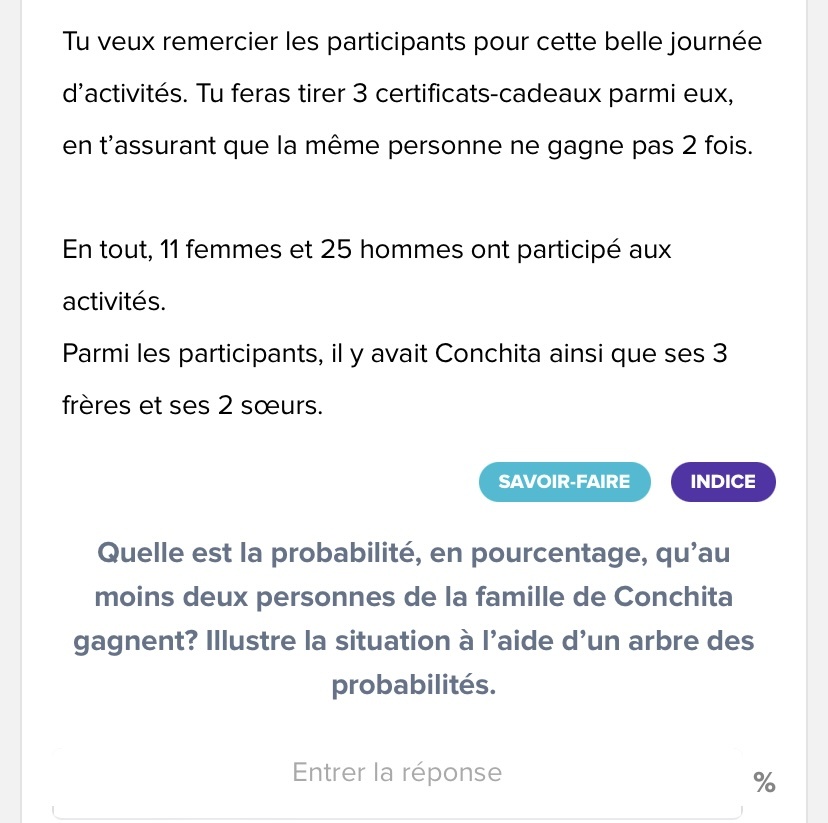
Task: Click the percent sign beside the answer field
Action: (764, 783)
